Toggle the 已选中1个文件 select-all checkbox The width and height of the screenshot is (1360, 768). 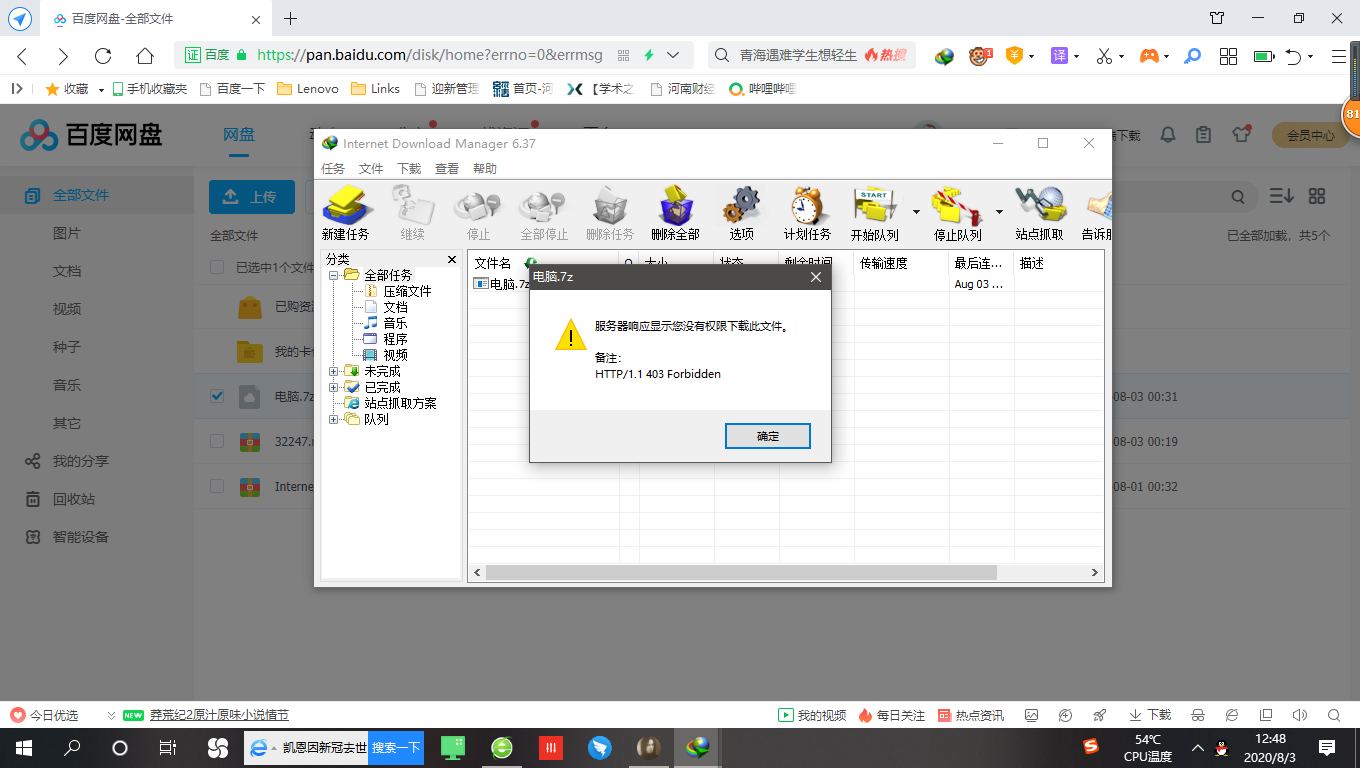tap(217, 267)
